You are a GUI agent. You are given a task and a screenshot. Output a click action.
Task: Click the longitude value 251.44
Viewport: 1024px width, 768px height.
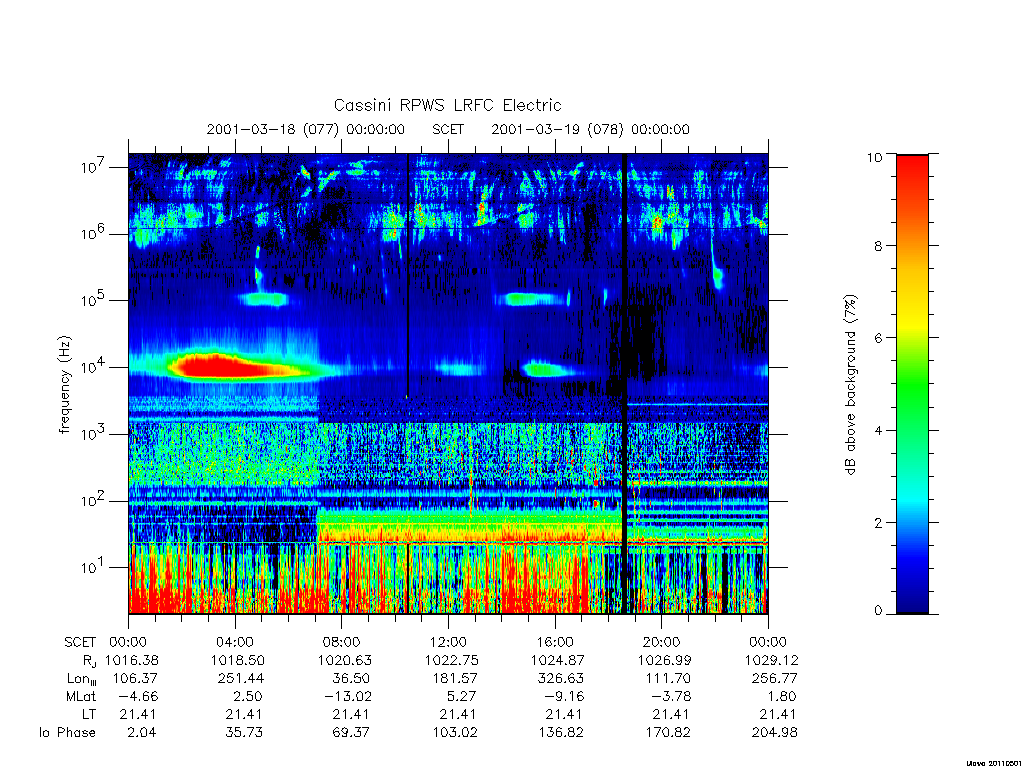point(241,679)
